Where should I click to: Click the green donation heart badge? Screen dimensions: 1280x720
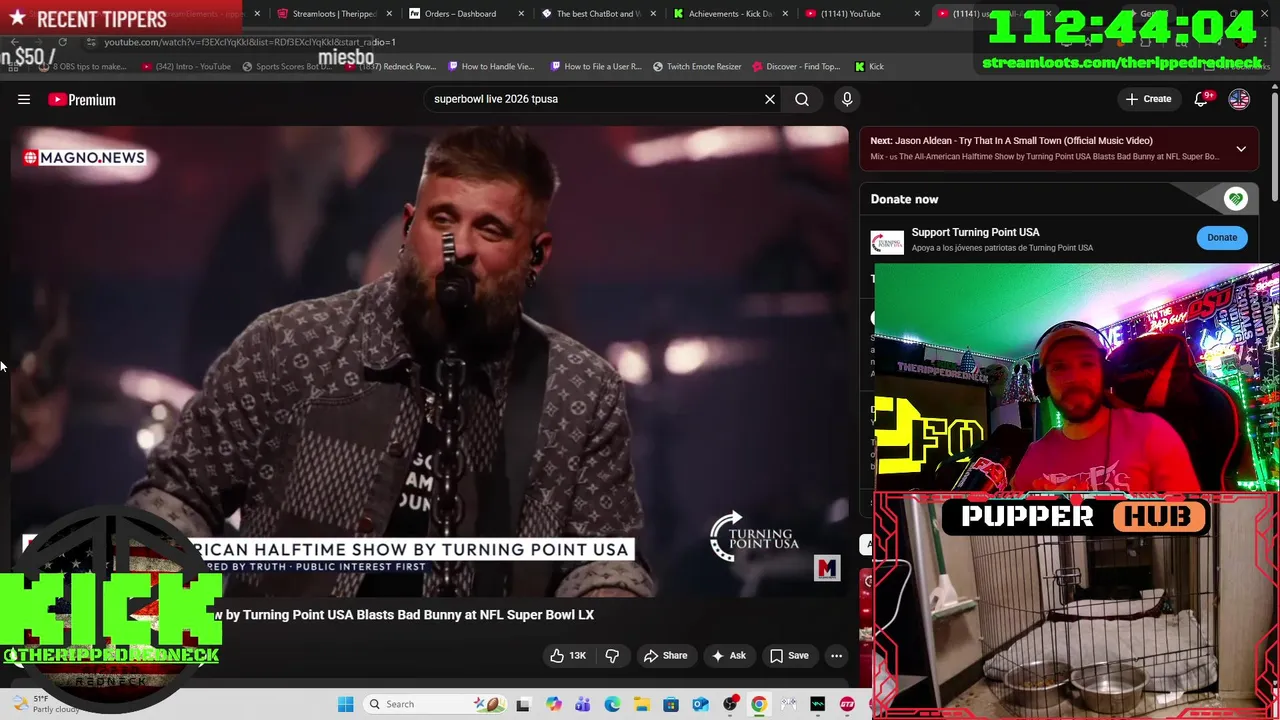(x=1236, y=199)
